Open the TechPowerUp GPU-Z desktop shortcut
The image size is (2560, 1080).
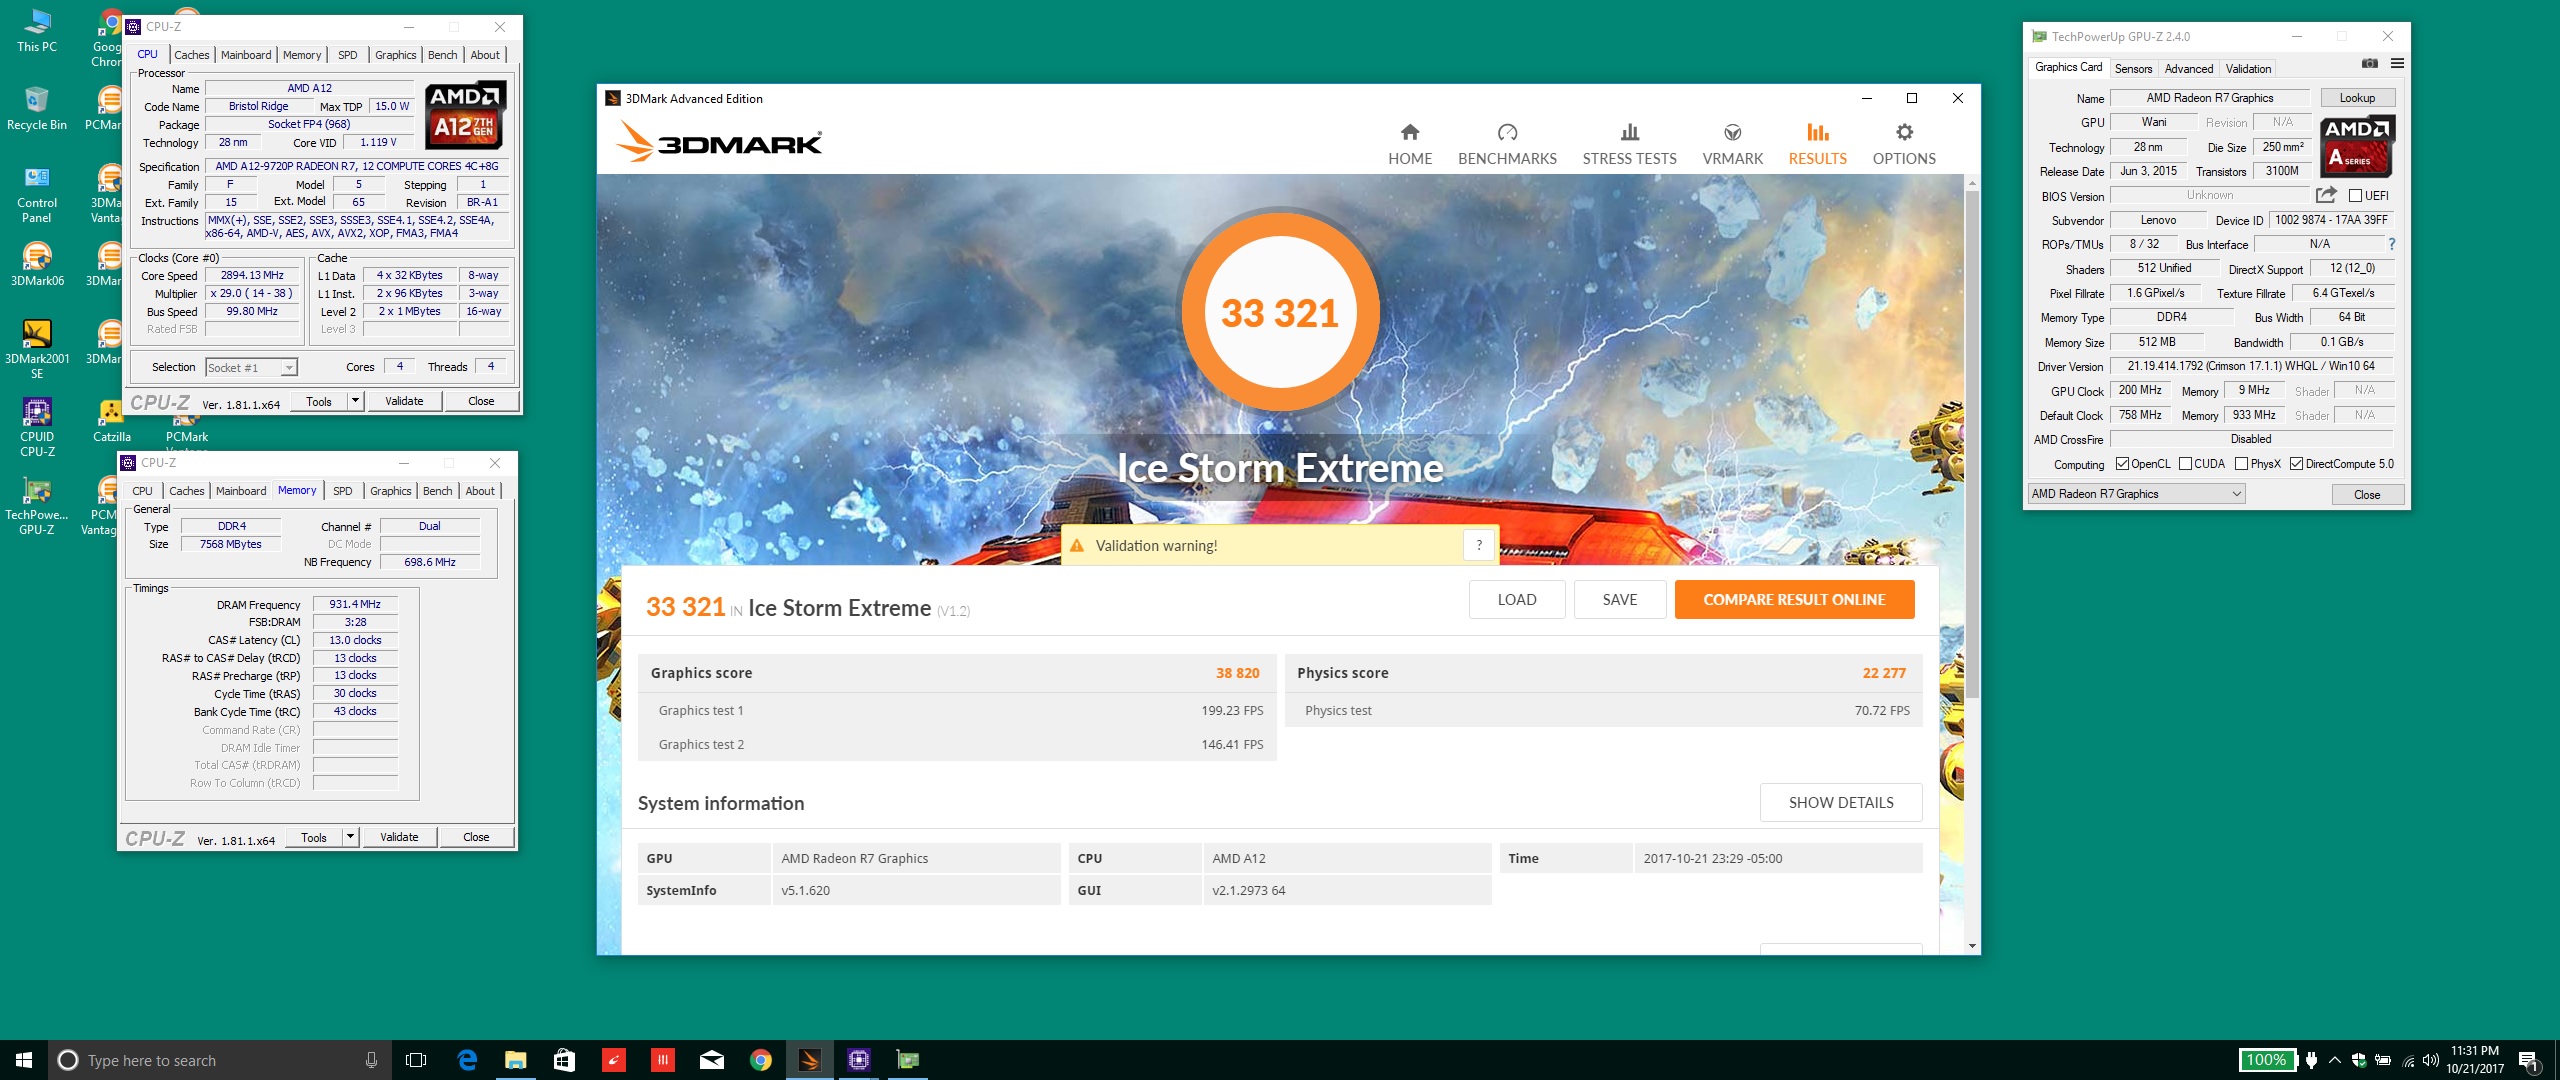click(37, 506)
